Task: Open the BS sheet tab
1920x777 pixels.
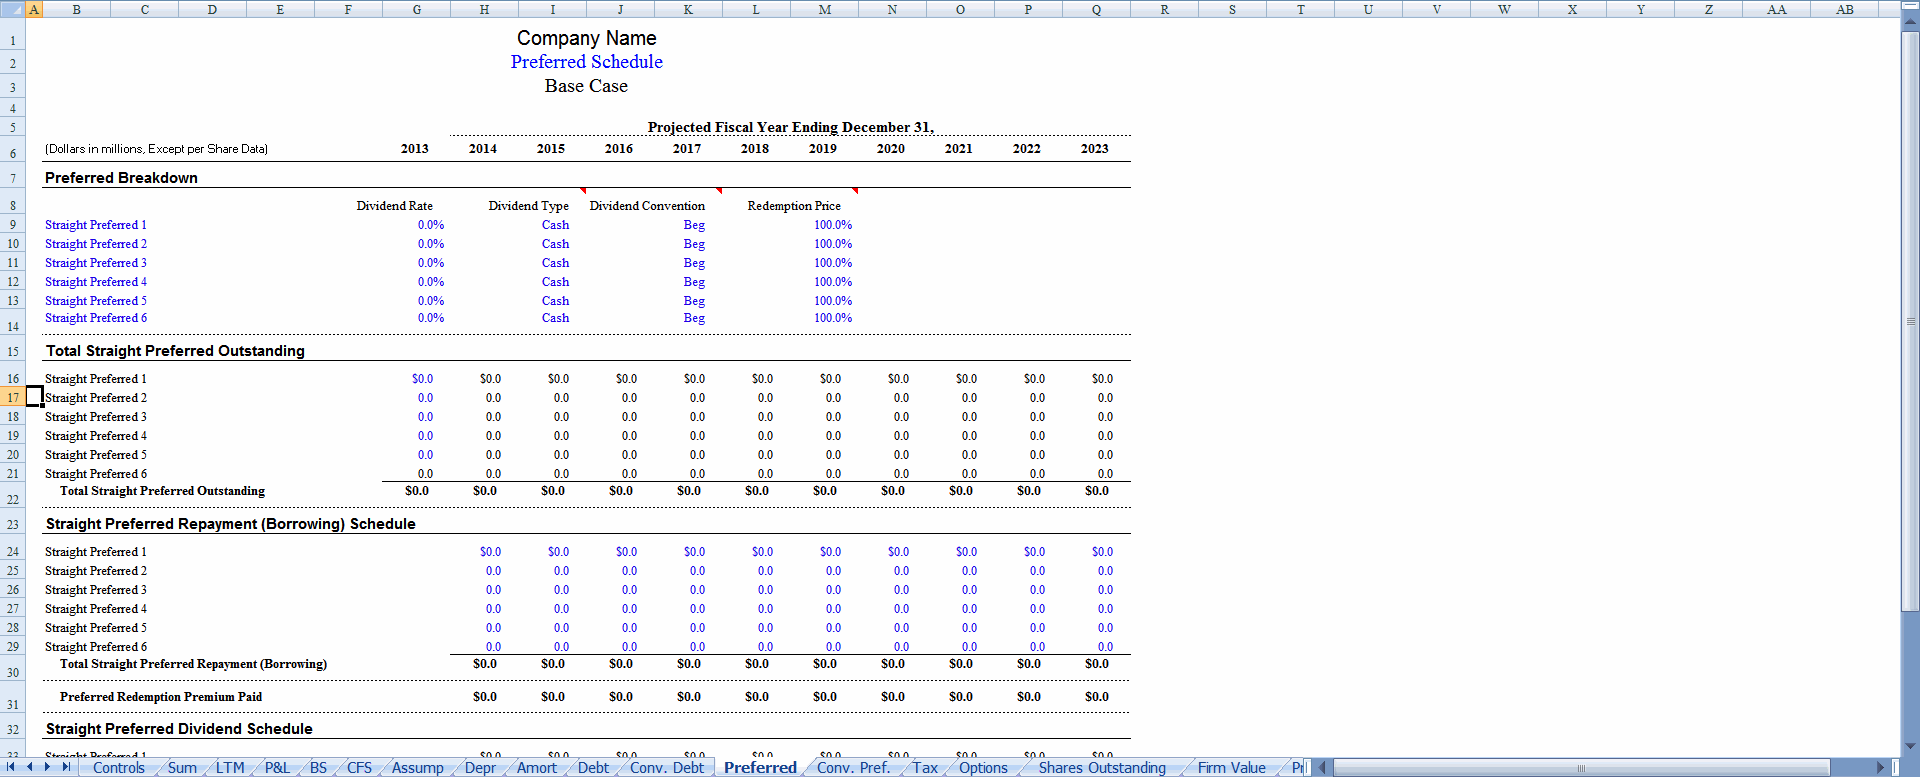Action: tap(318, 768)
